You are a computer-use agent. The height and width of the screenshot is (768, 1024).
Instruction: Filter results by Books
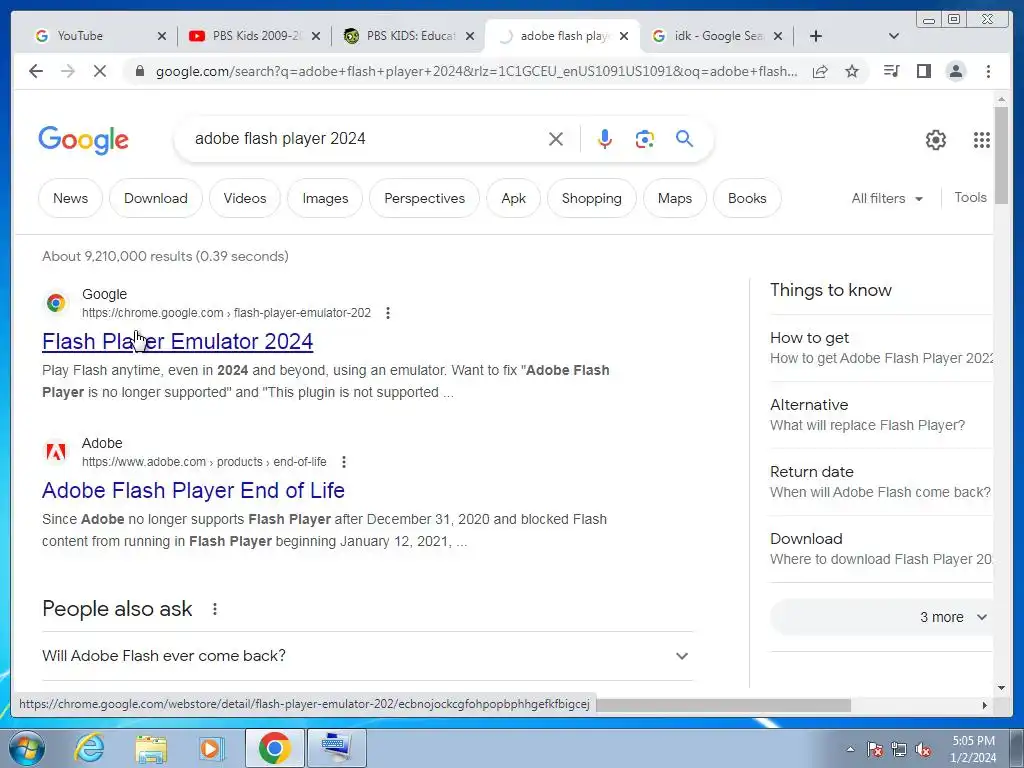747,199
